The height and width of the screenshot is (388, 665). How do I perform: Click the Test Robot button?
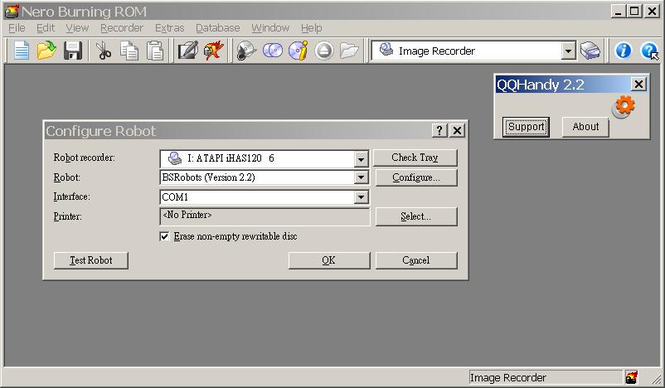[91, 260]
